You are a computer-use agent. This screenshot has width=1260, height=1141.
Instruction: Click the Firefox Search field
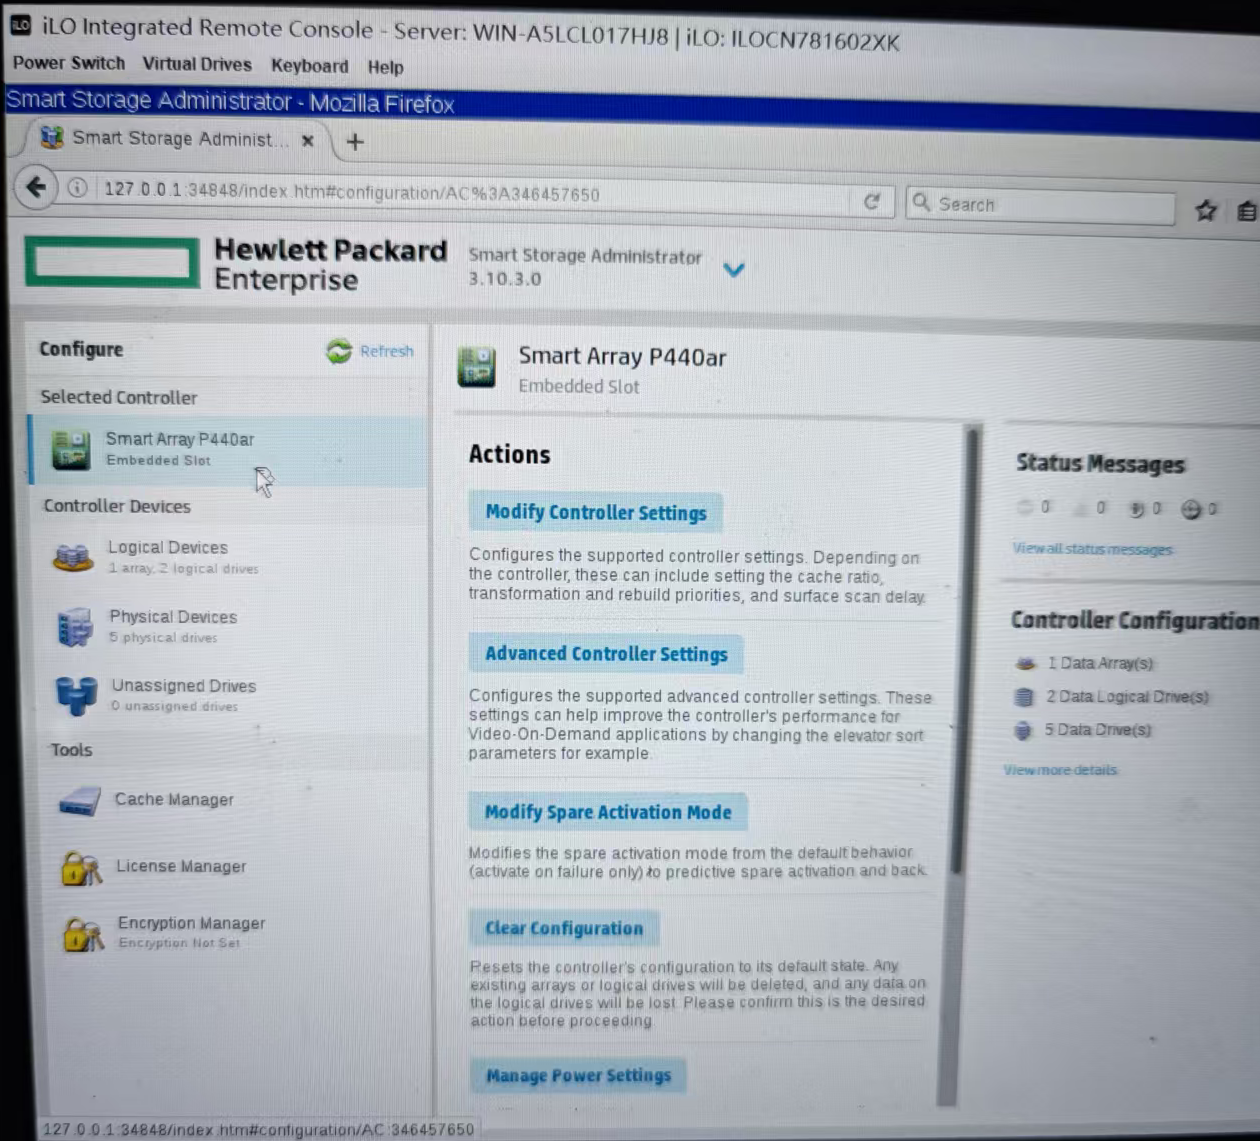[1050, 205]
